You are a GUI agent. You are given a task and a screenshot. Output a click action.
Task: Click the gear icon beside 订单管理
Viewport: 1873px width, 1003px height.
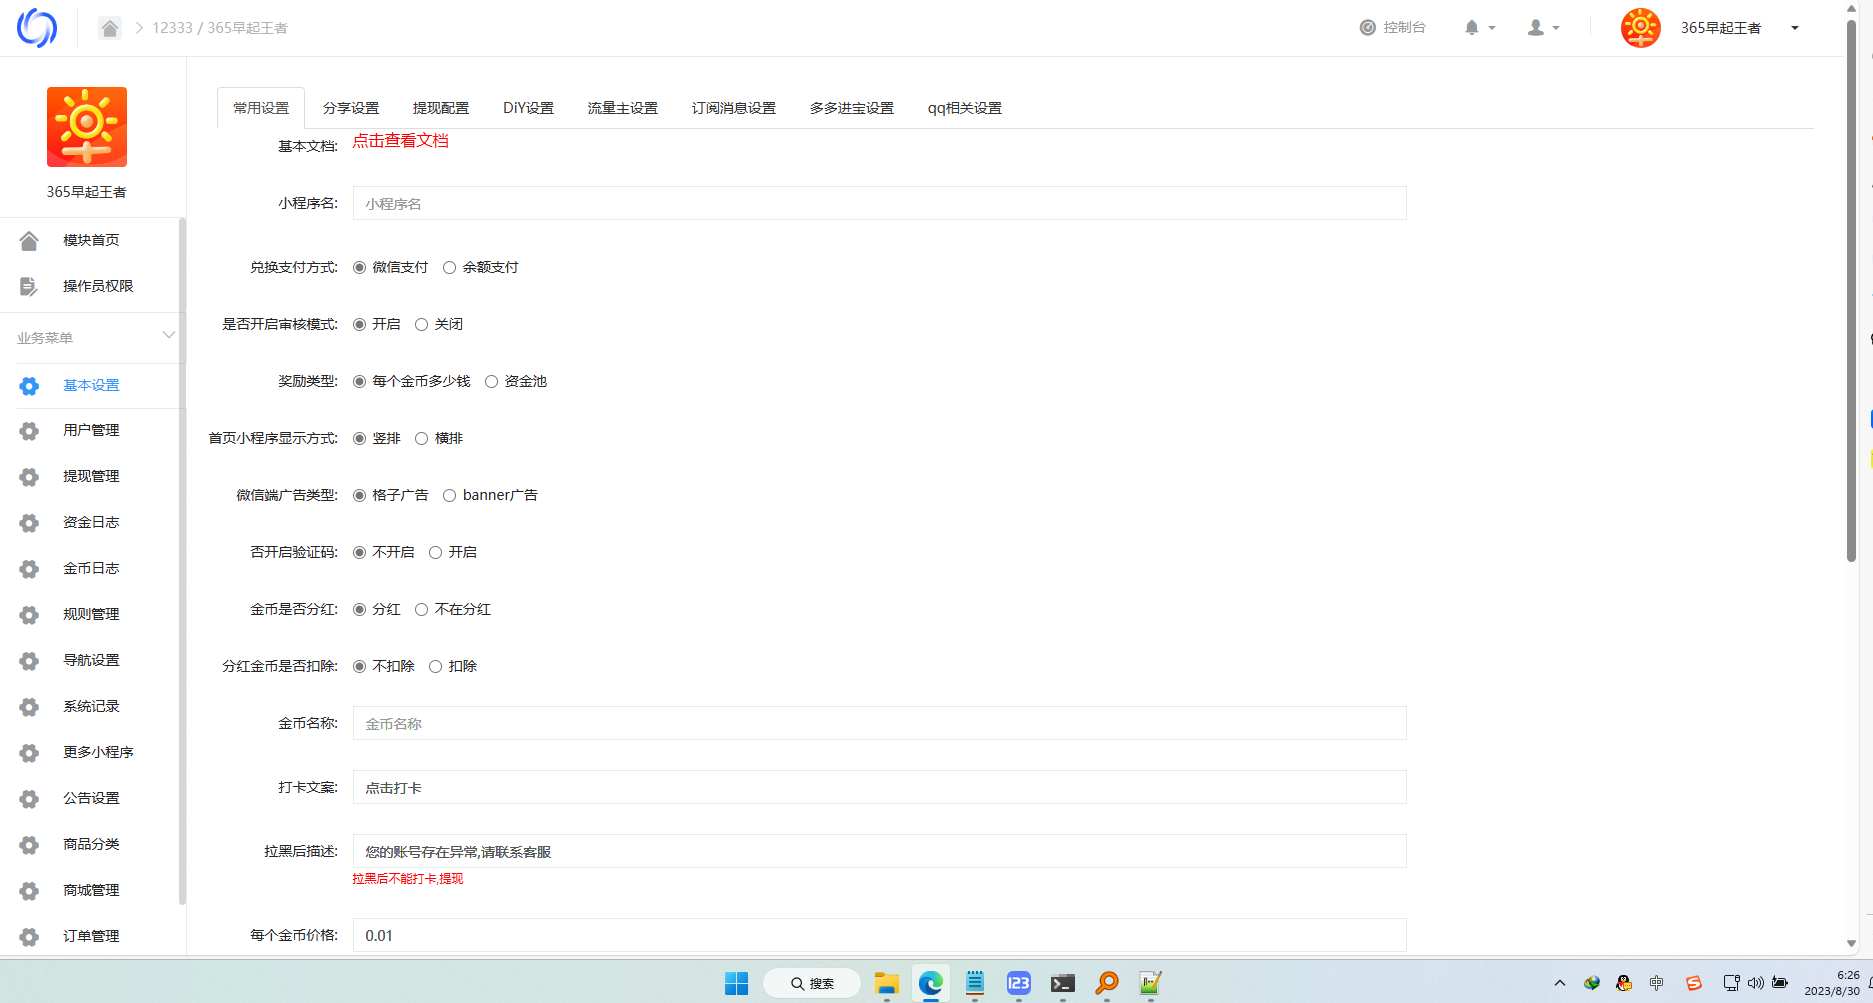point(29,937)
